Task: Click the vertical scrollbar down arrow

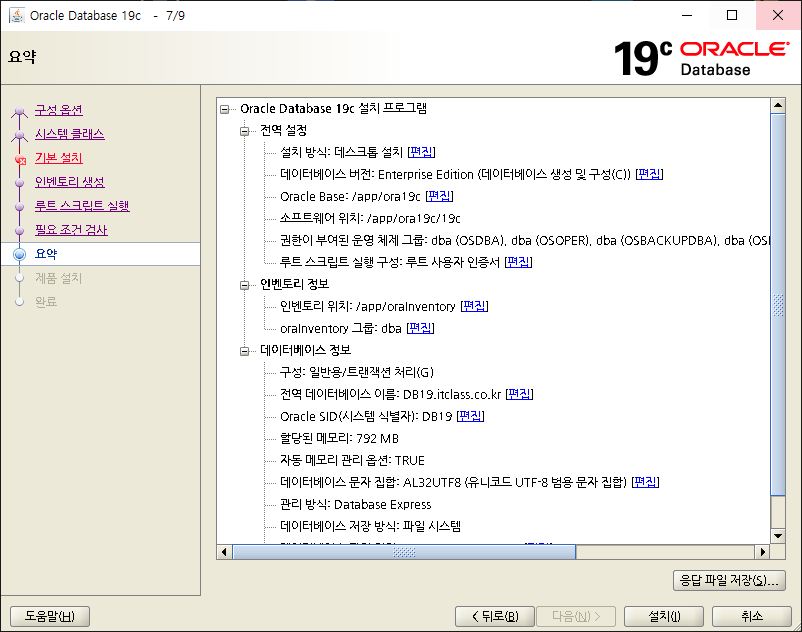Action: pyautogui.click(x=778, y=536)
